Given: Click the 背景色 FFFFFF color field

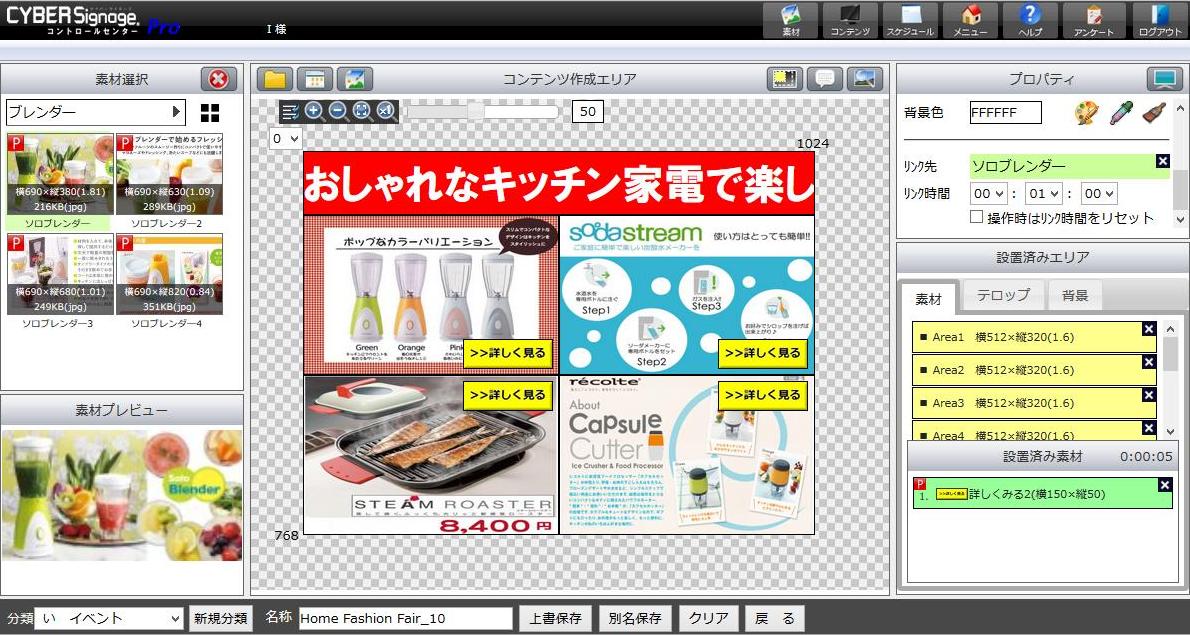Looking at the screenshot, I should 1006,113.
